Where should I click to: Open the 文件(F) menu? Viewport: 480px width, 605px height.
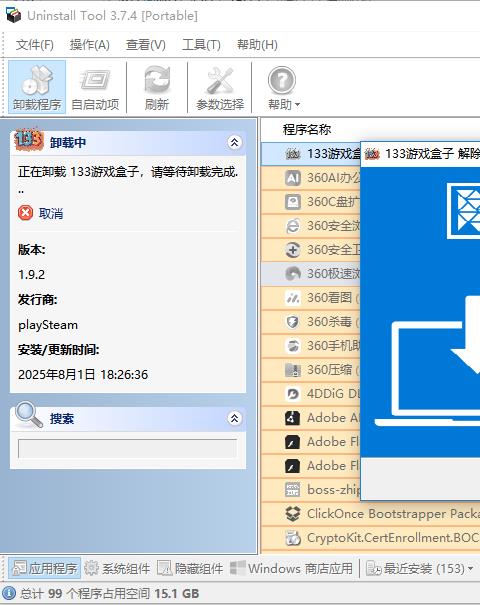click(34, 45)
